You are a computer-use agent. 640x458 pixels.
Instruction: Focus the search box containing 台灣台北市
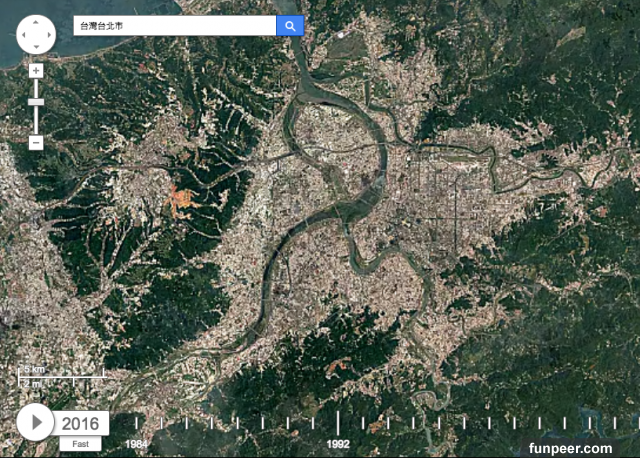(x=175, y=26)
